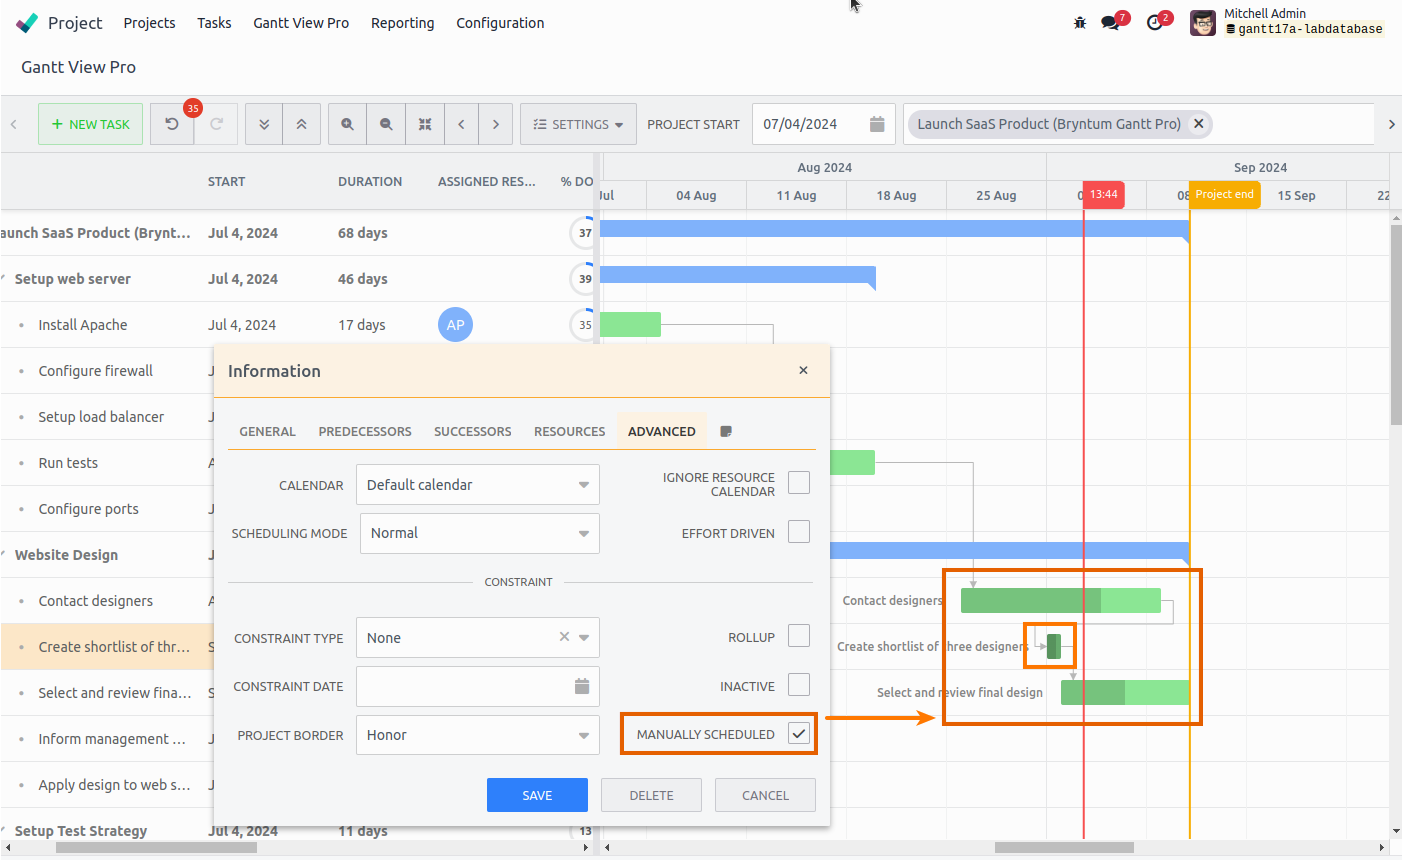Click the Undo toolbar icon
1402x860 pixels.
click(x=171, y=123)
